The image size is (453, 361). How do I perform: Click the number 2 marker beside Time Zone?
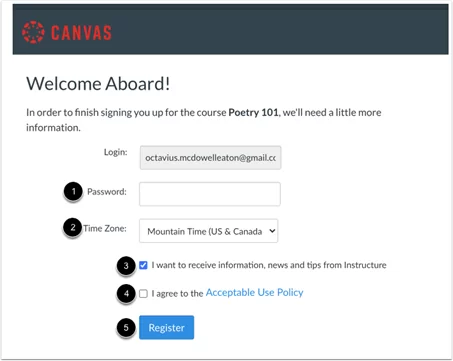click(x=73, y=228)
